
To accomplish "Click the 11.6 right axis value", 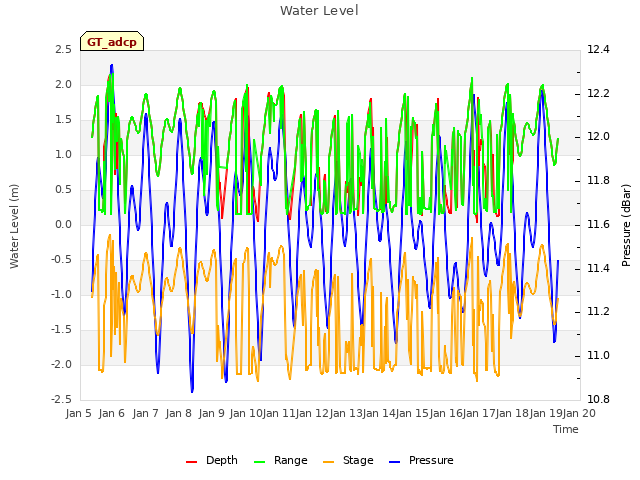I will click(x=598, y=224).
